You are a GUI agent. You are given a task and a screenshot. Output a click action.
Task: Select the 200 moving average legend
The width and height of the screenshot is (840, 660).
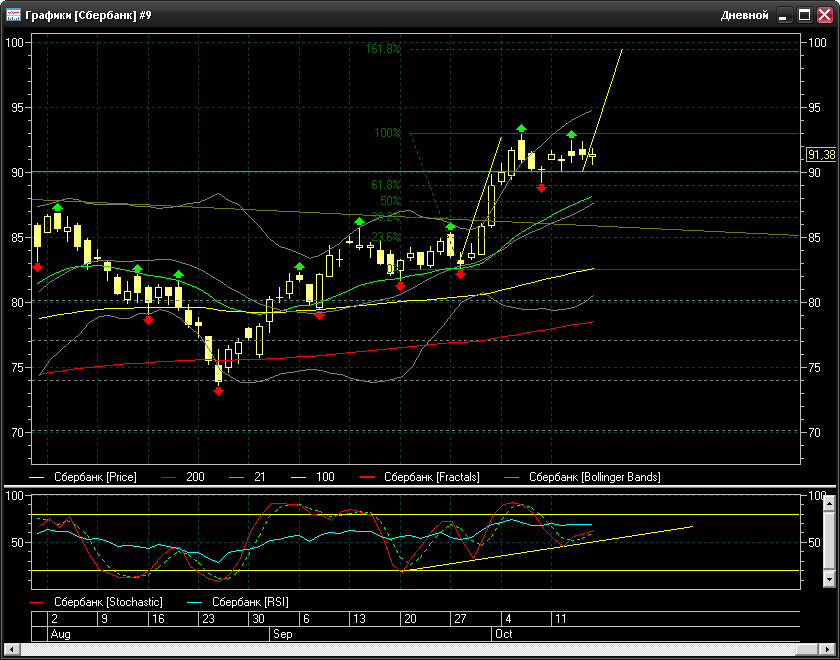click(195, 477)
